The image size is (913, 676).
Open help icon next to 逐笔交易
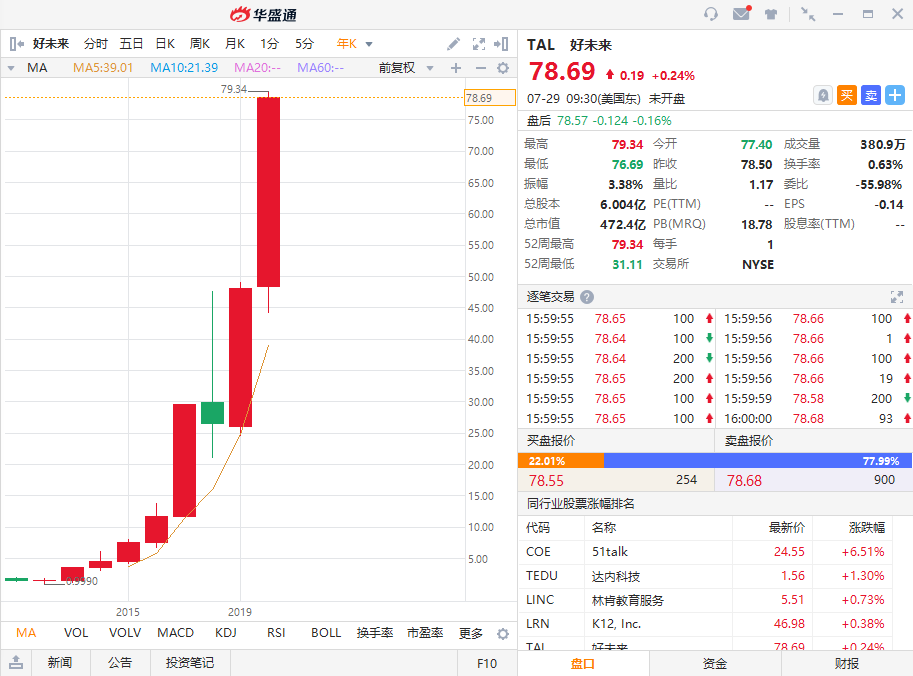(x=587, y=297)
